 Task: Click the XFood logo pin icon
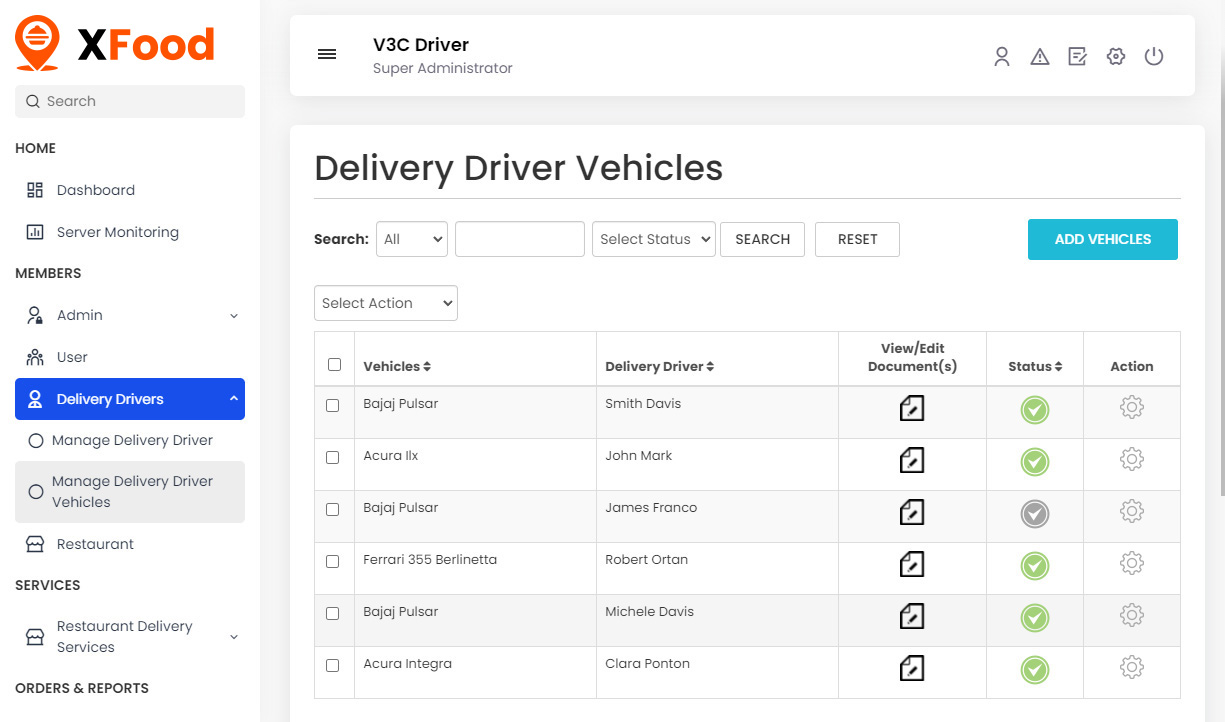(x=37, y=42)
